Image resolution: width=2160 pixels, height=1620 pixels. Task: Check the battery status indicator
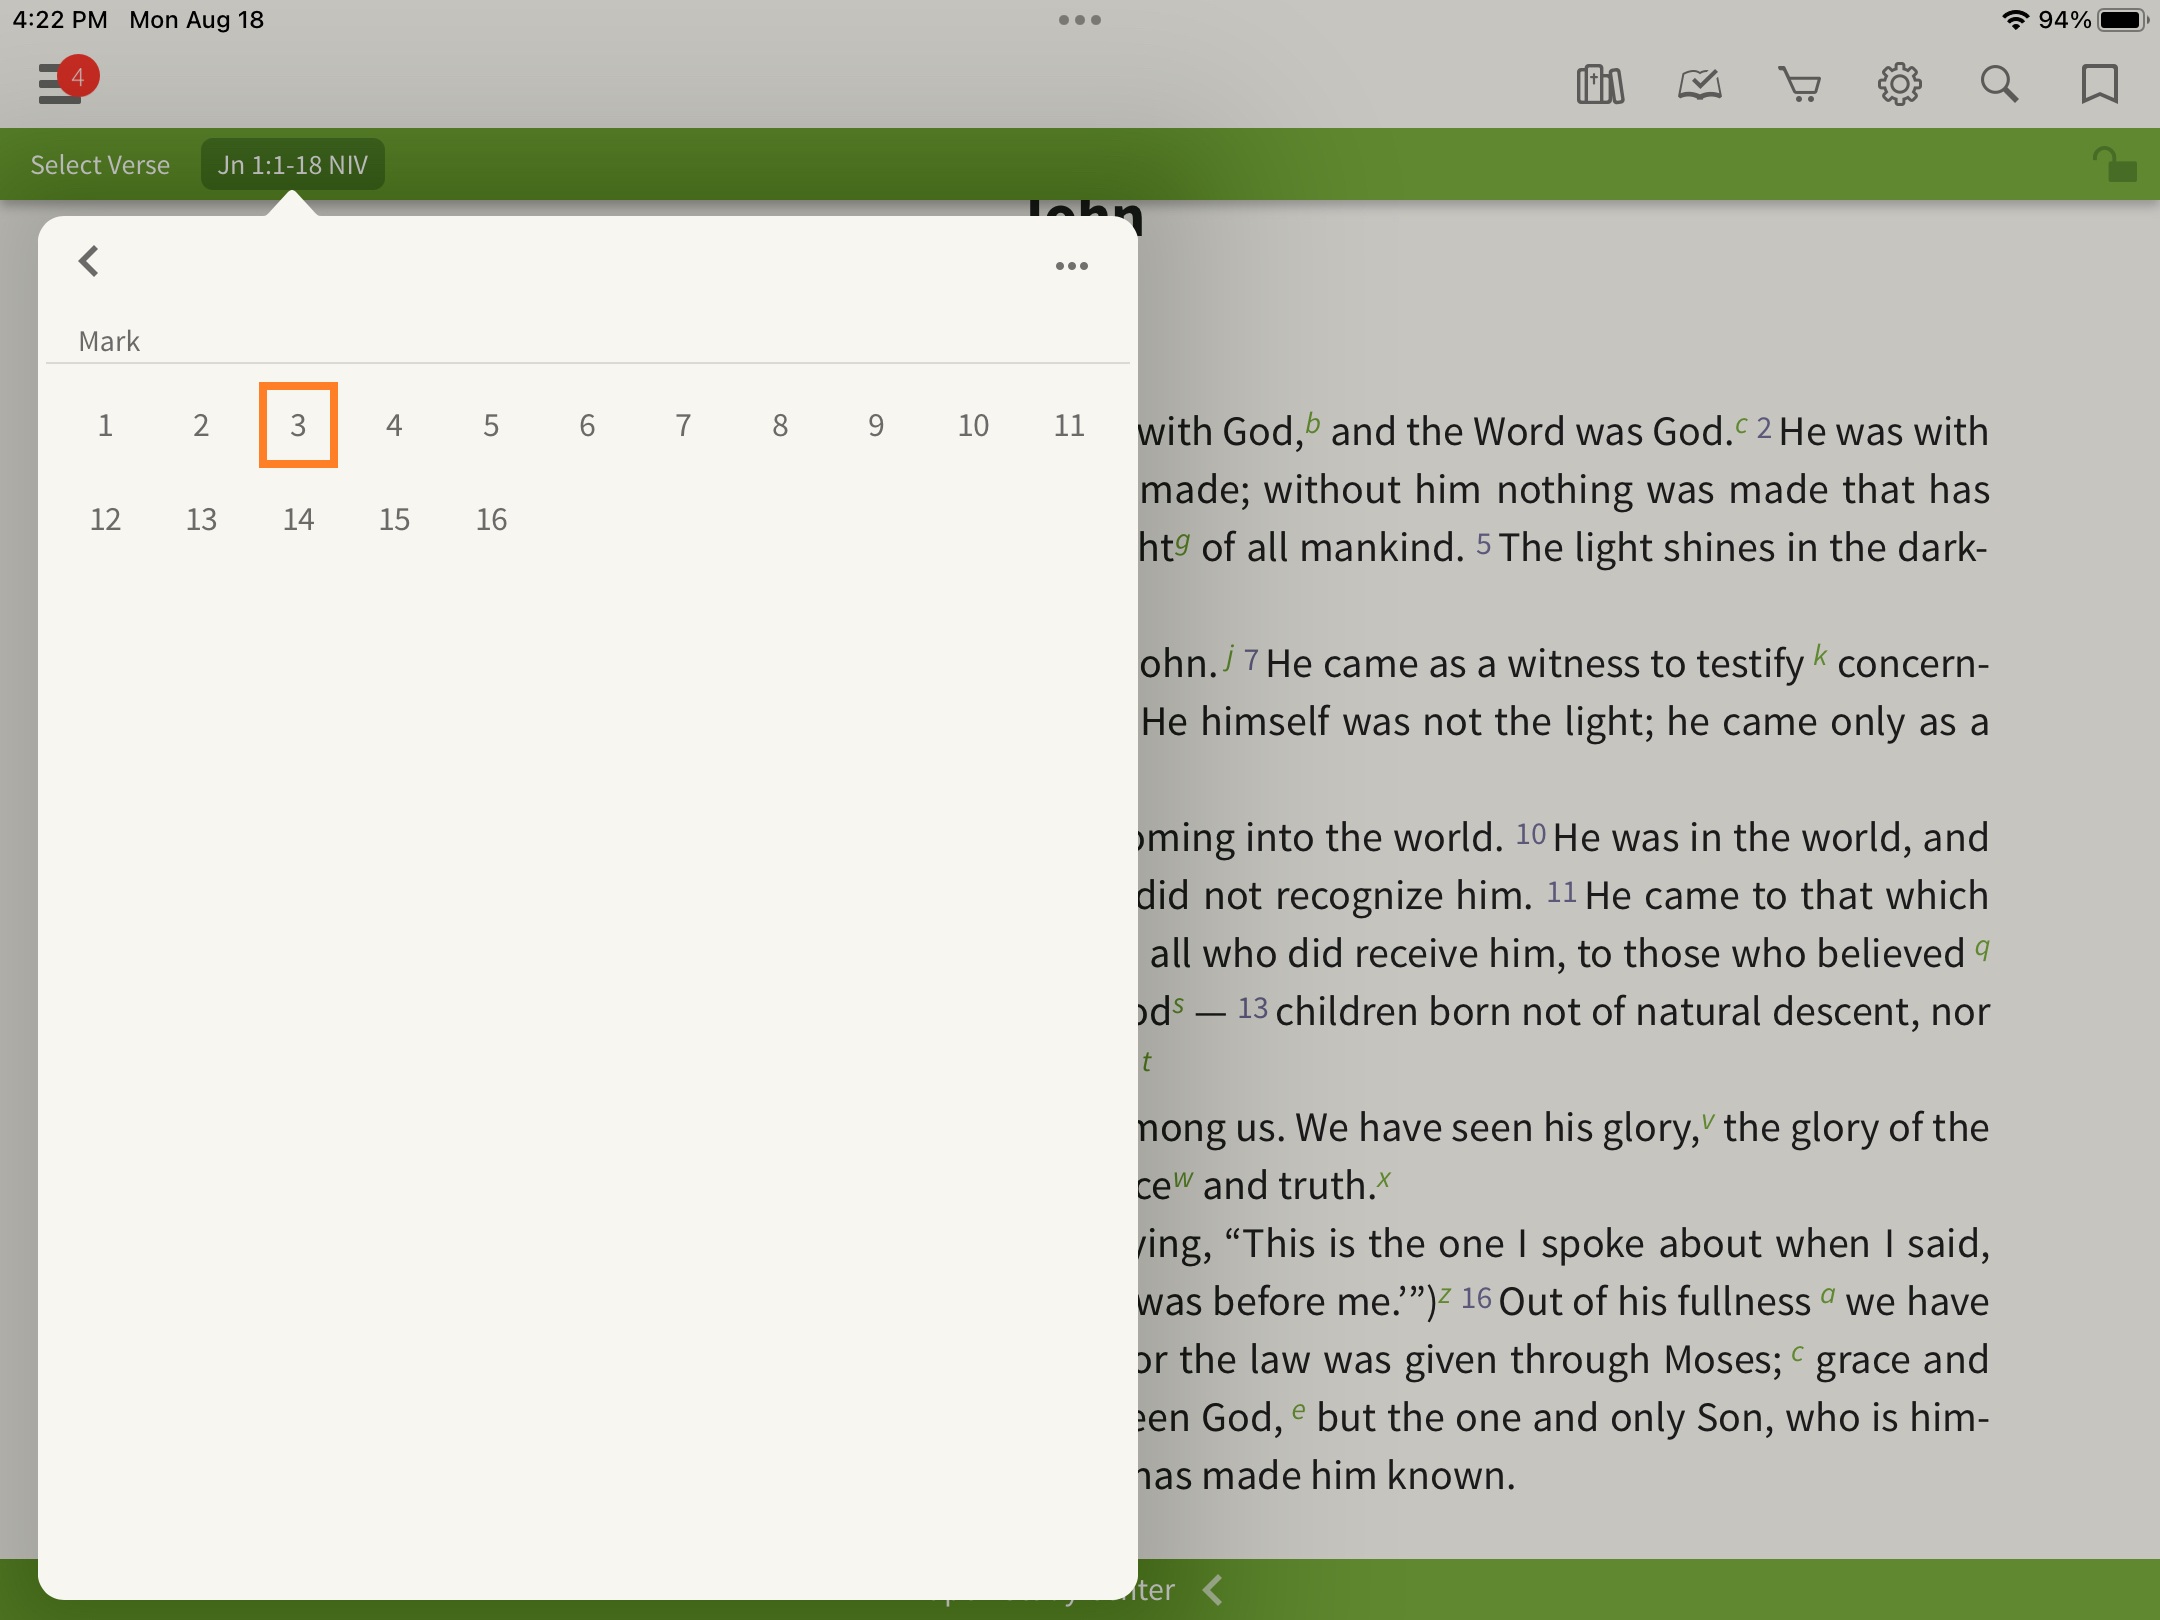click(2123, 20)
